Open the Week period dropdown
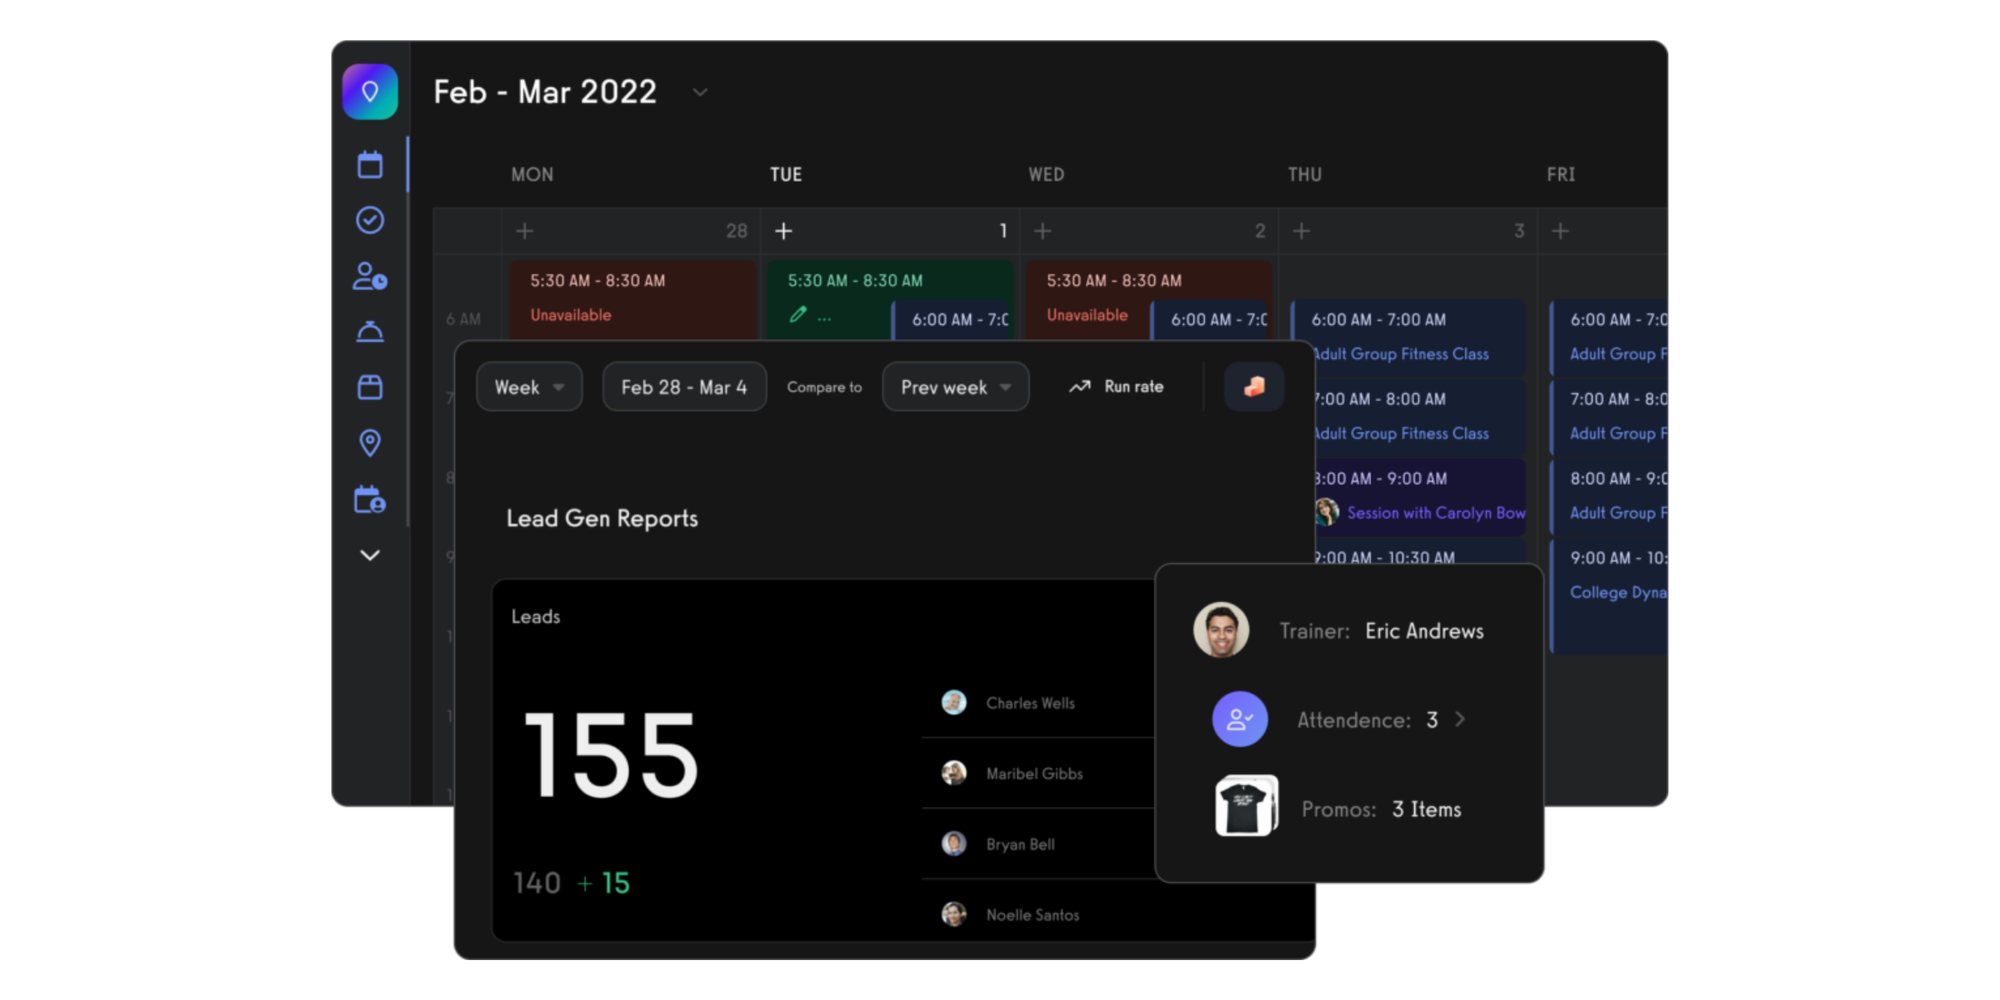The width and height of the screenshot is (2000, 1000). click(x=529, y=387)
